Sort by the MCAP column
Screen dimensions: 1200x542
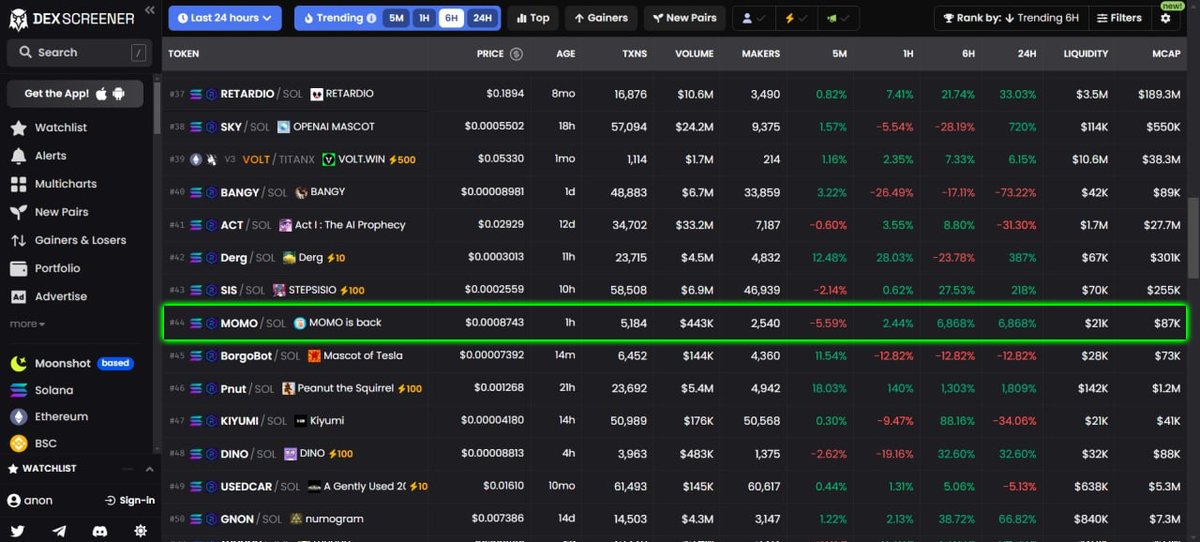pyautogui.click(x=1167, y=54)
